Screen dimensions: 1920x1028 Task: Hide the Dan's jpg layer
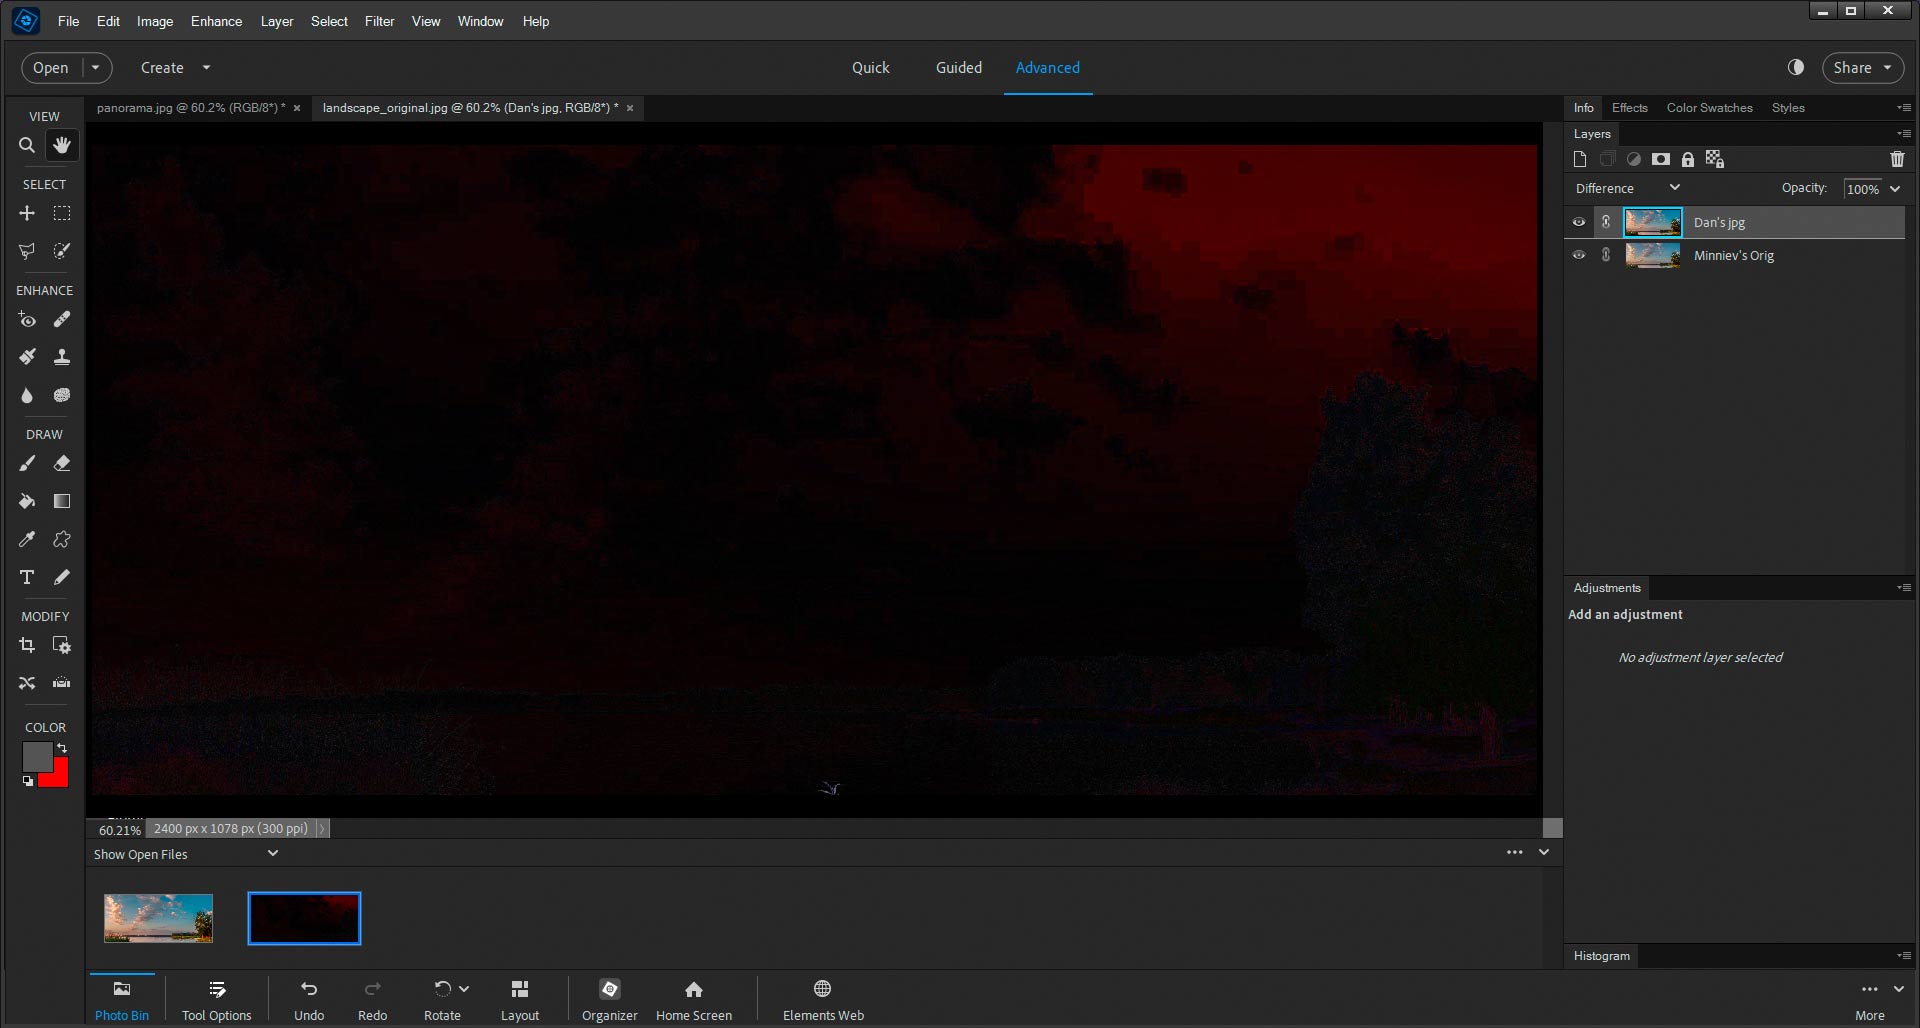(1579, 222)
